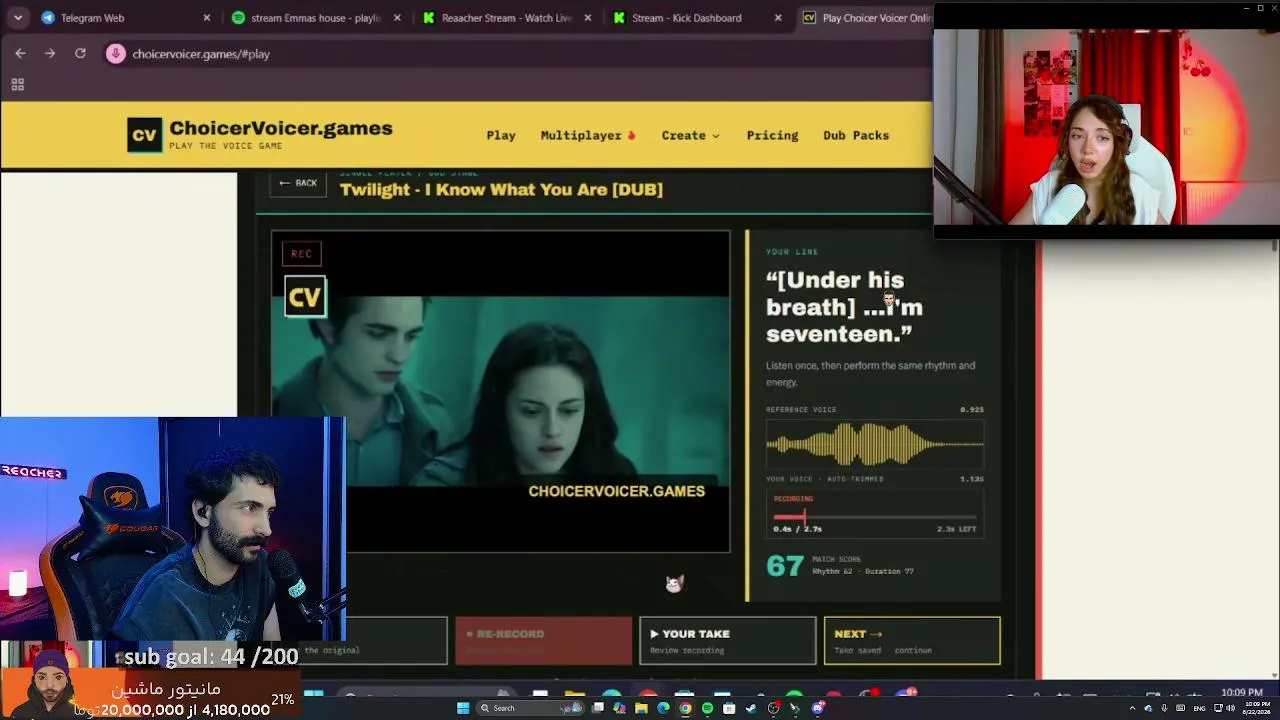Reload the current browser page
Image resolution: width=1280 pixels, height=720 pixels.
pyautogui.click(x=80, y=54)
